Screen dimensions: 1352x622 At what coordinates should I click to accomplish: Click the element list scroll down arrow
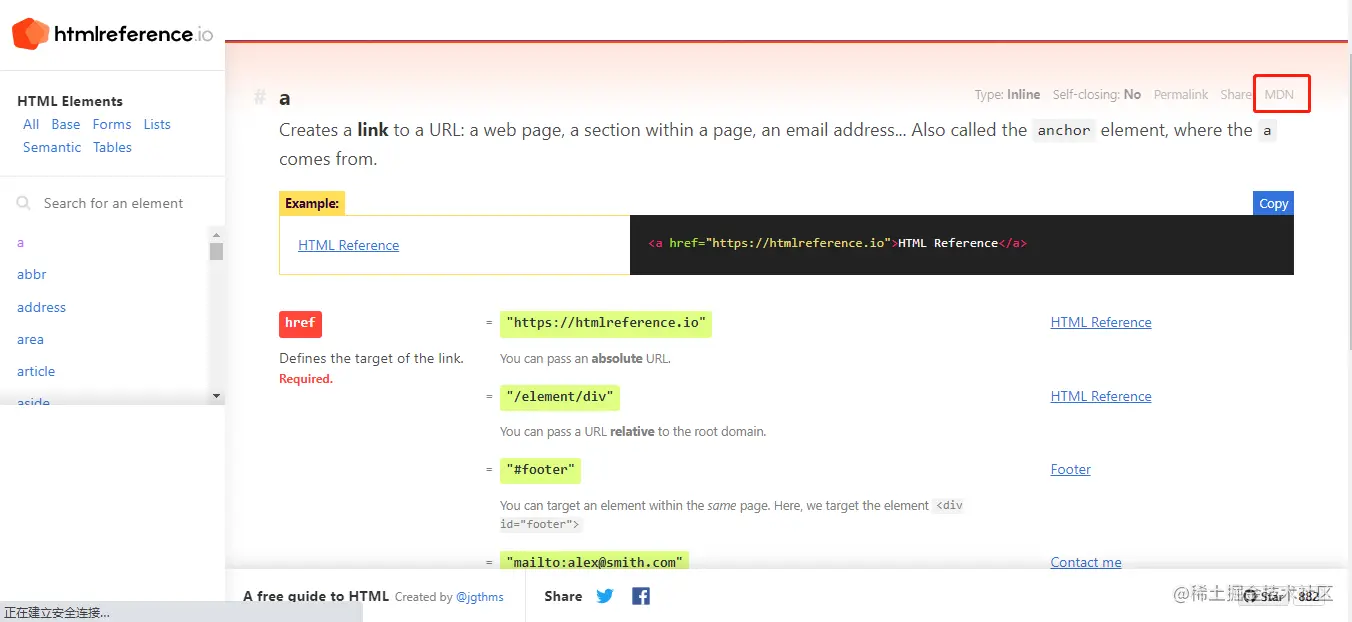coord(216,396)
